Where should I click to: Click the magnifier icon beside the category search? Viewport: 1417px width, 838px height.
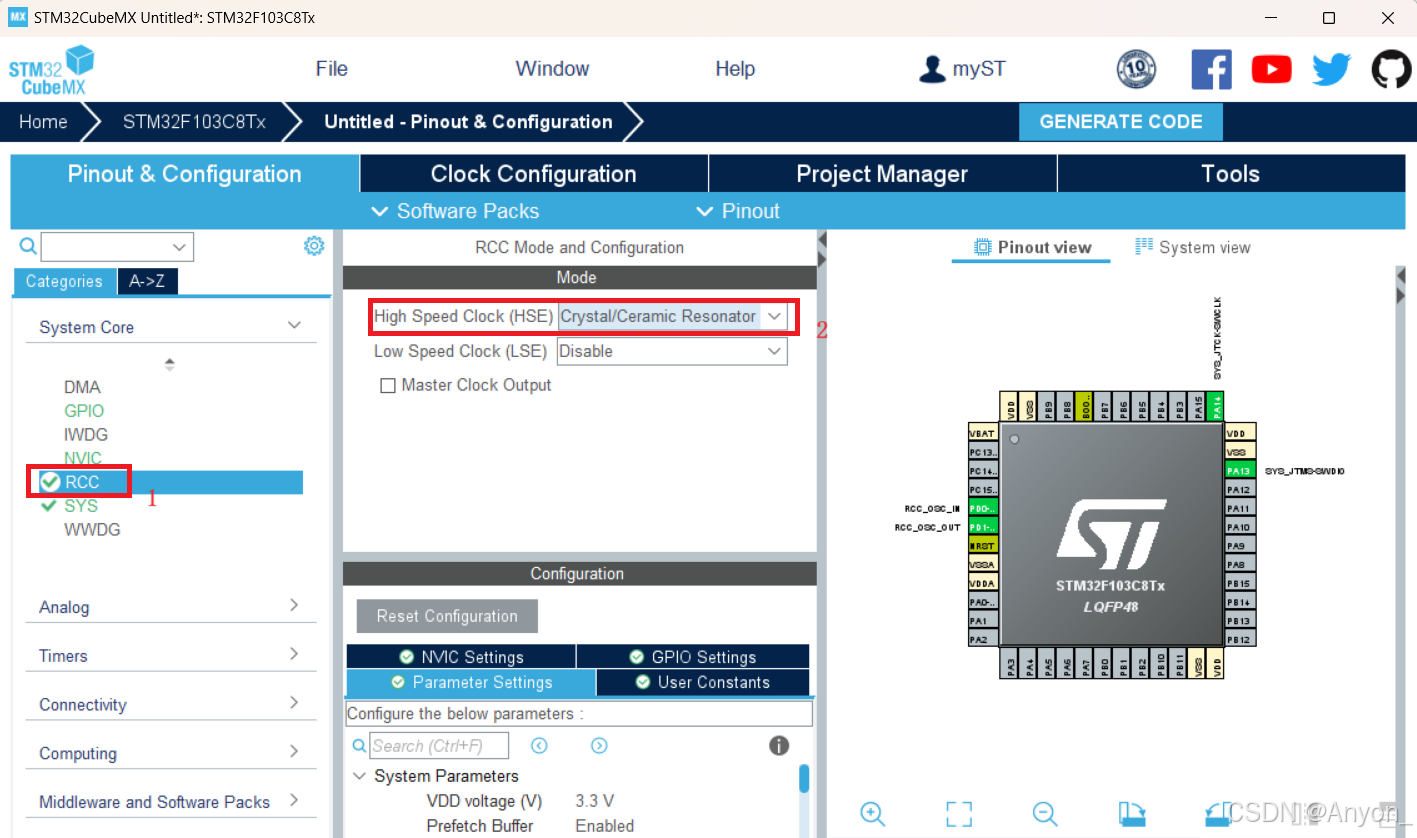pyautogui.click(x=28, y=246)
